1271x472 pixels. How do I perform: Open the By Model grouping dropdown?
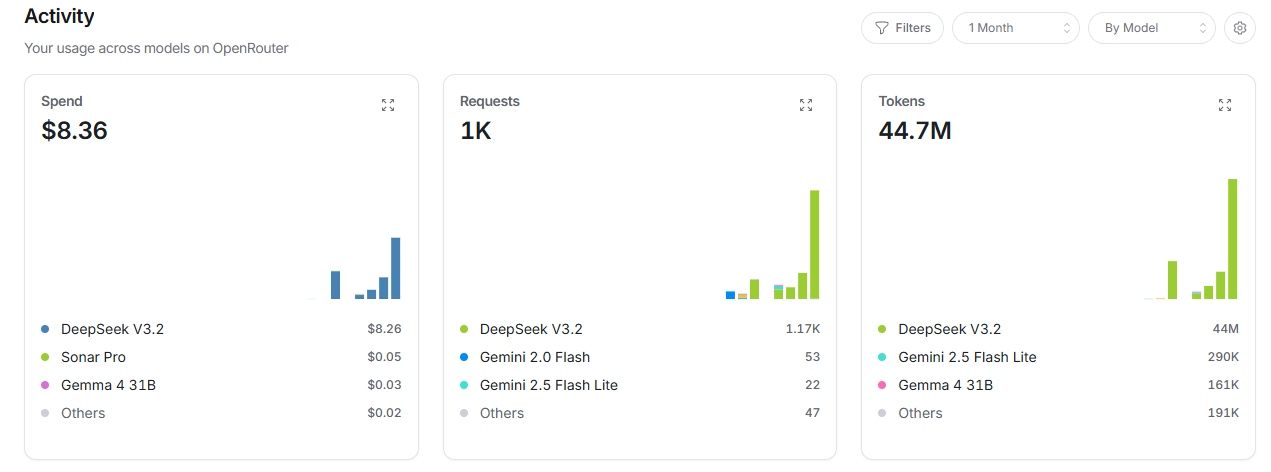click(1151, 28)
